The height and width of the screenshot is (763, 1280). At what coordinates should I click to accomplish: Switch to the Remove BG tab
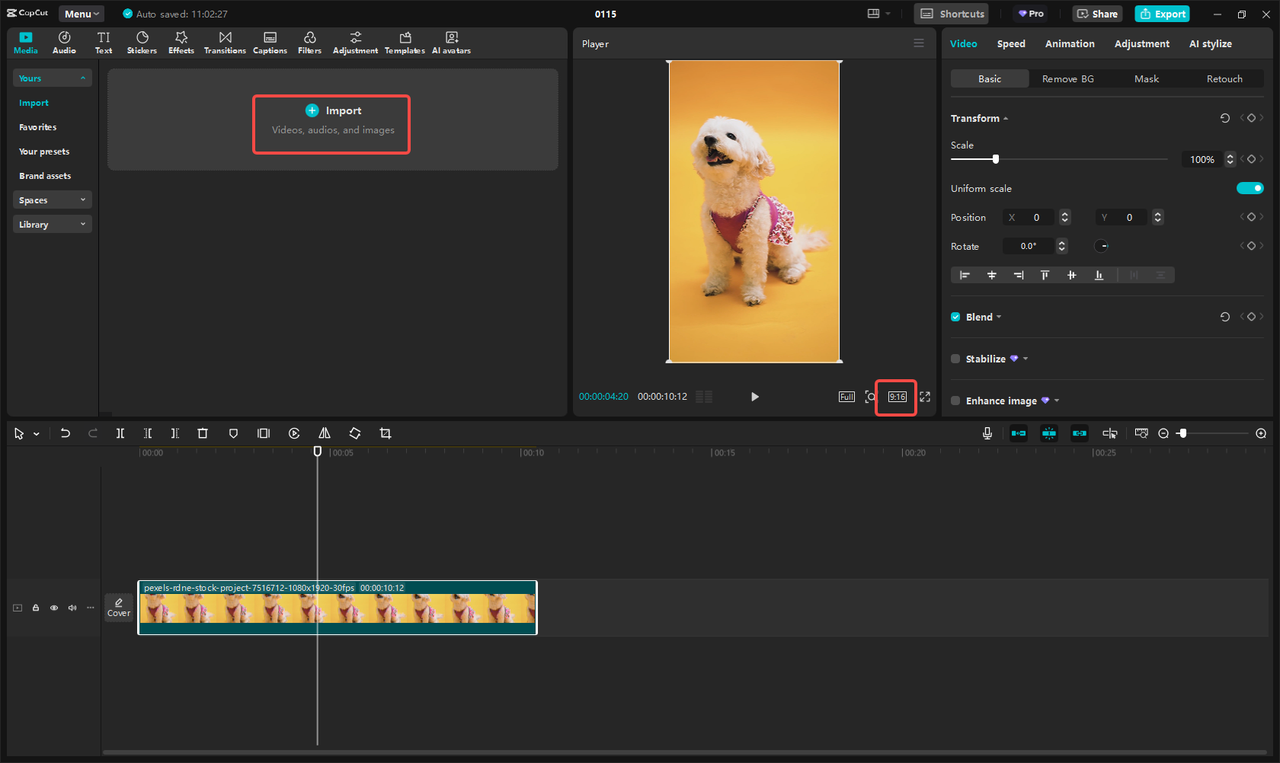[1068, 78]
